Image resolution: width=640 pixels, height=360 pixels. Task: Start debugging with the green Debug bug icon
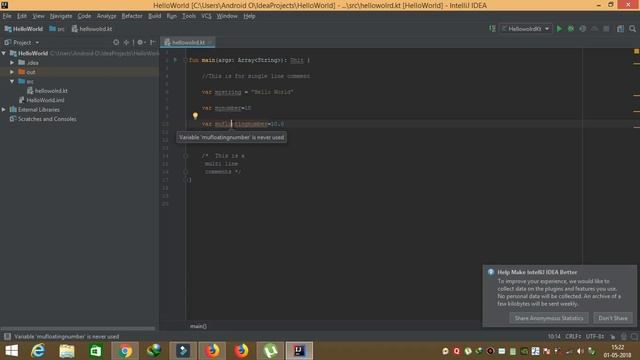pos(571,29)
